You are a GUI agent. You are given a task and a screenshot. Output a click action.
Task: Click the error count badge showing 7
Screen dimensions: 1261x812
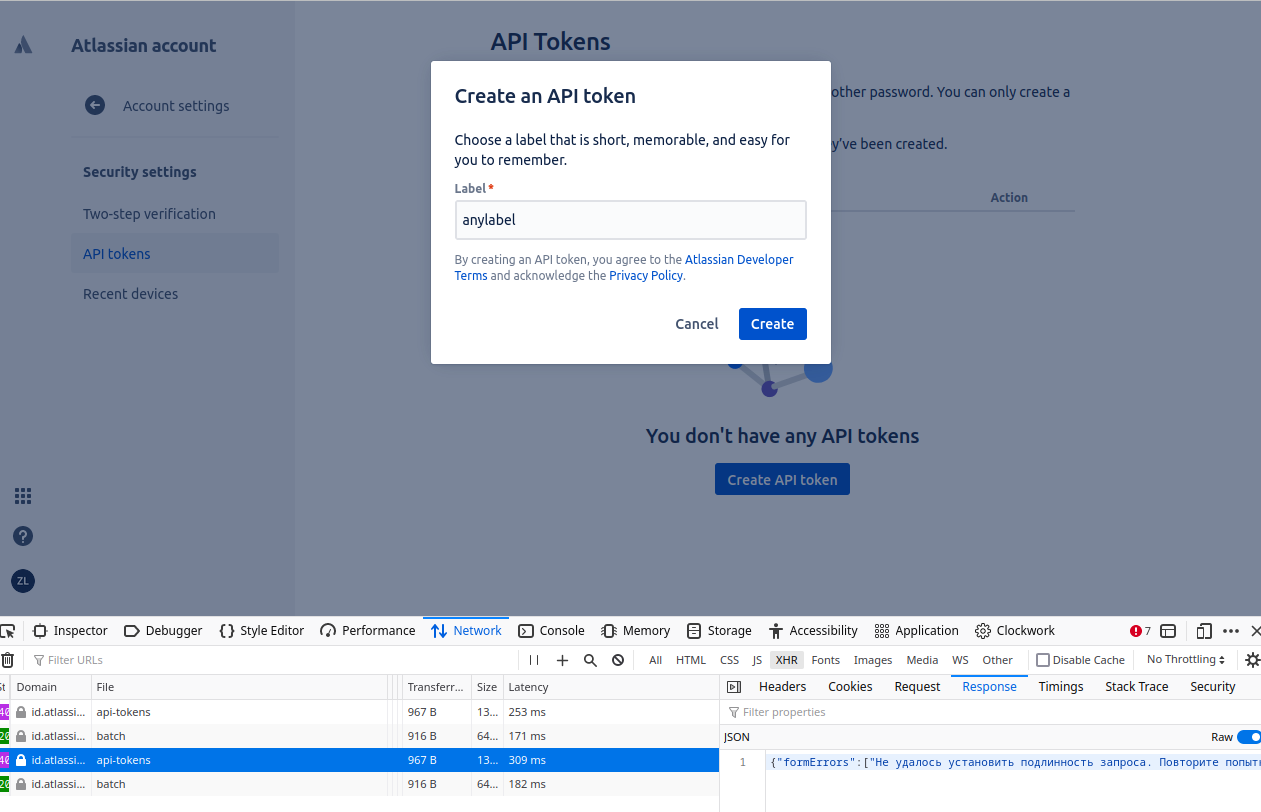(1140, 631)
